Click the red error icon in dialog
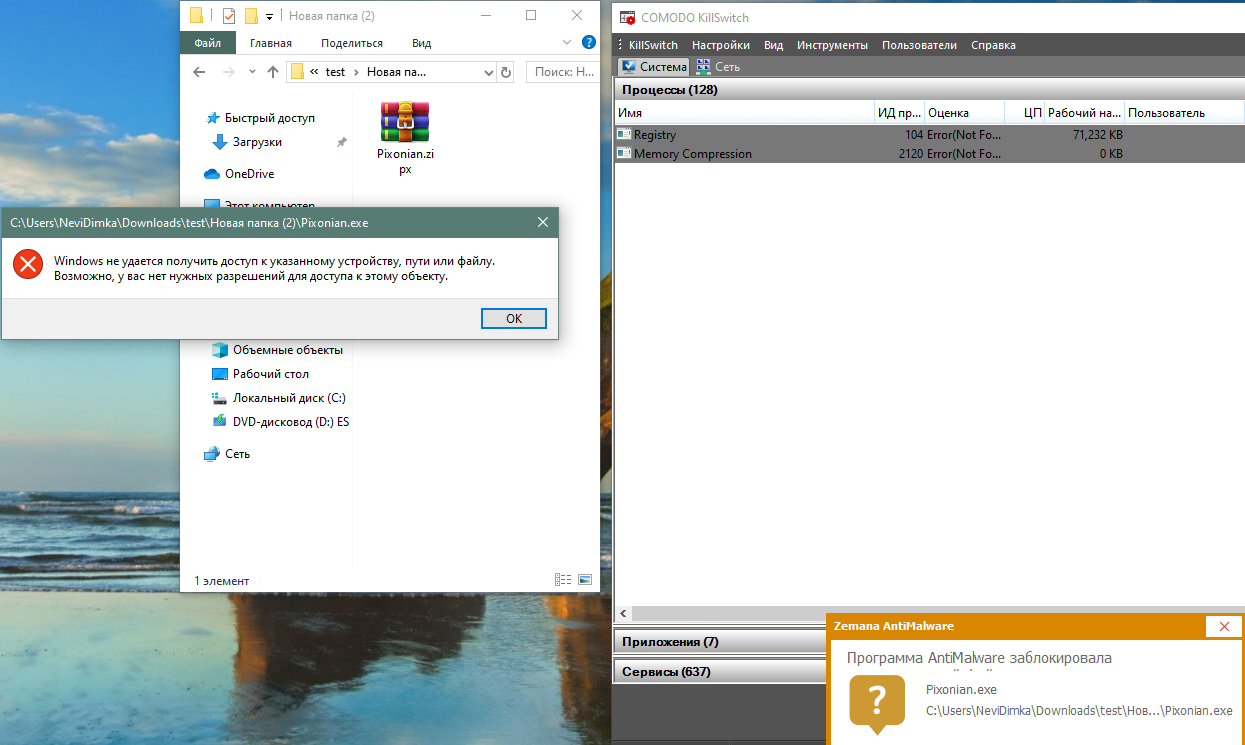This screenshot has height=745, width=1245. coord(28,264)
